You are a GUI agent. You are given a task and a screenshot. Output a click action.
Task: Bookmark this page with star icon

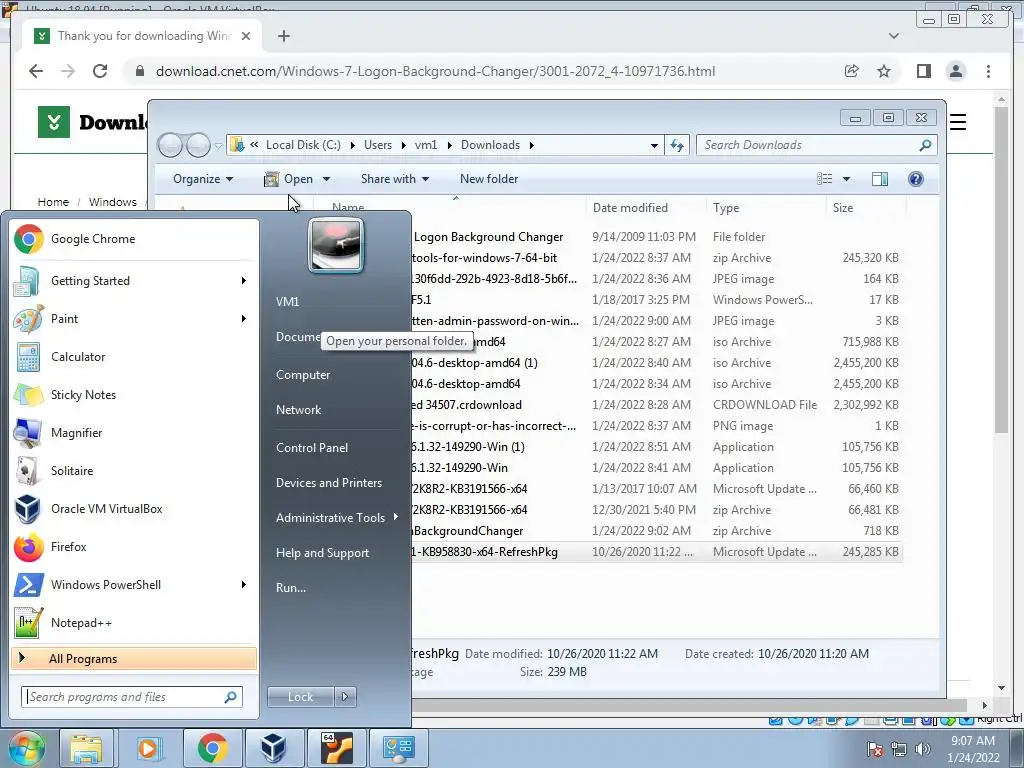click(884, 71)
